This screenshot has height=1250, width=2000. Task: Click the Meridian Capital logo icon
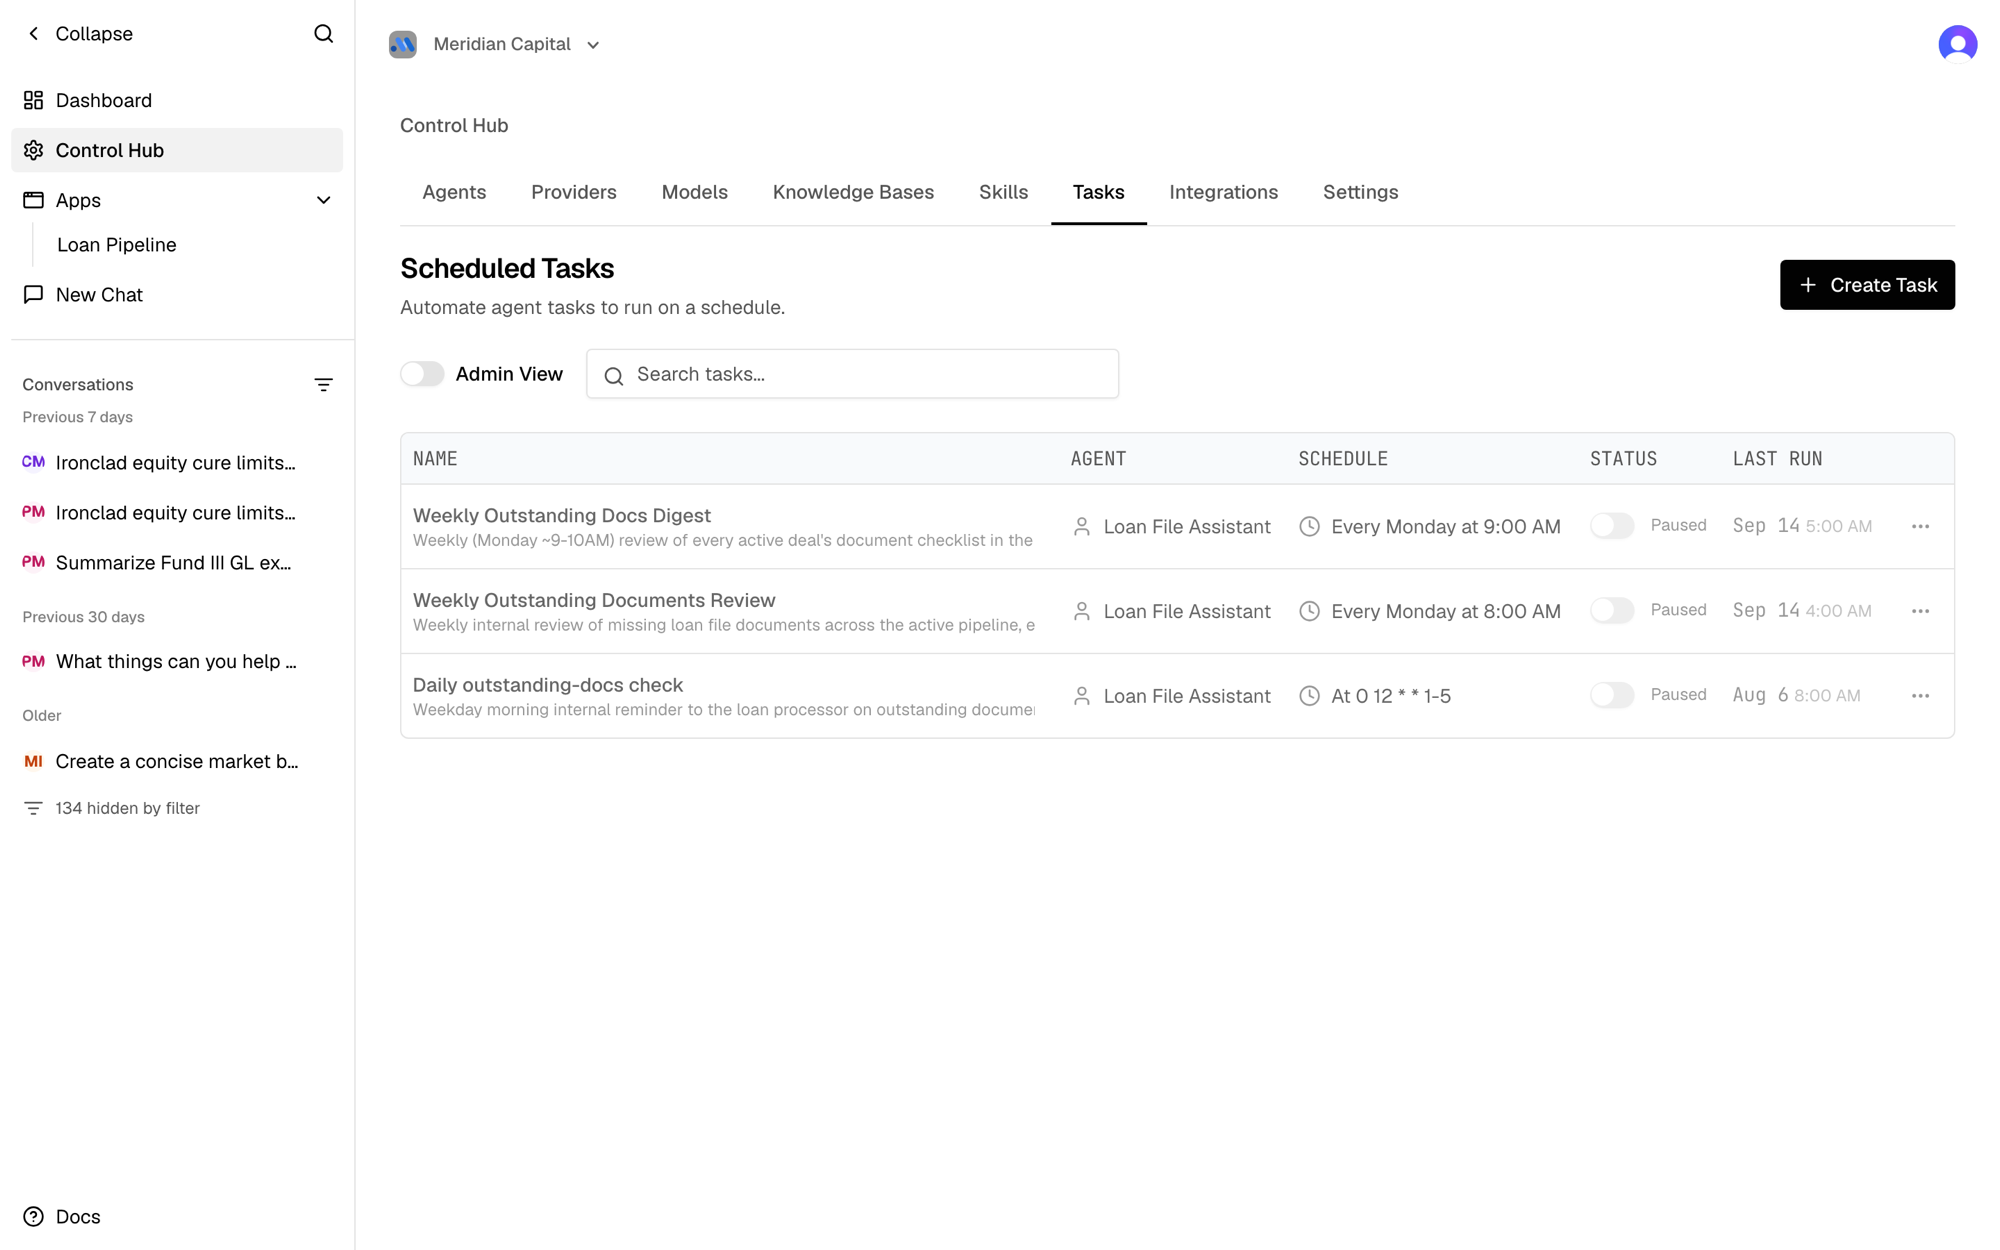403,44
